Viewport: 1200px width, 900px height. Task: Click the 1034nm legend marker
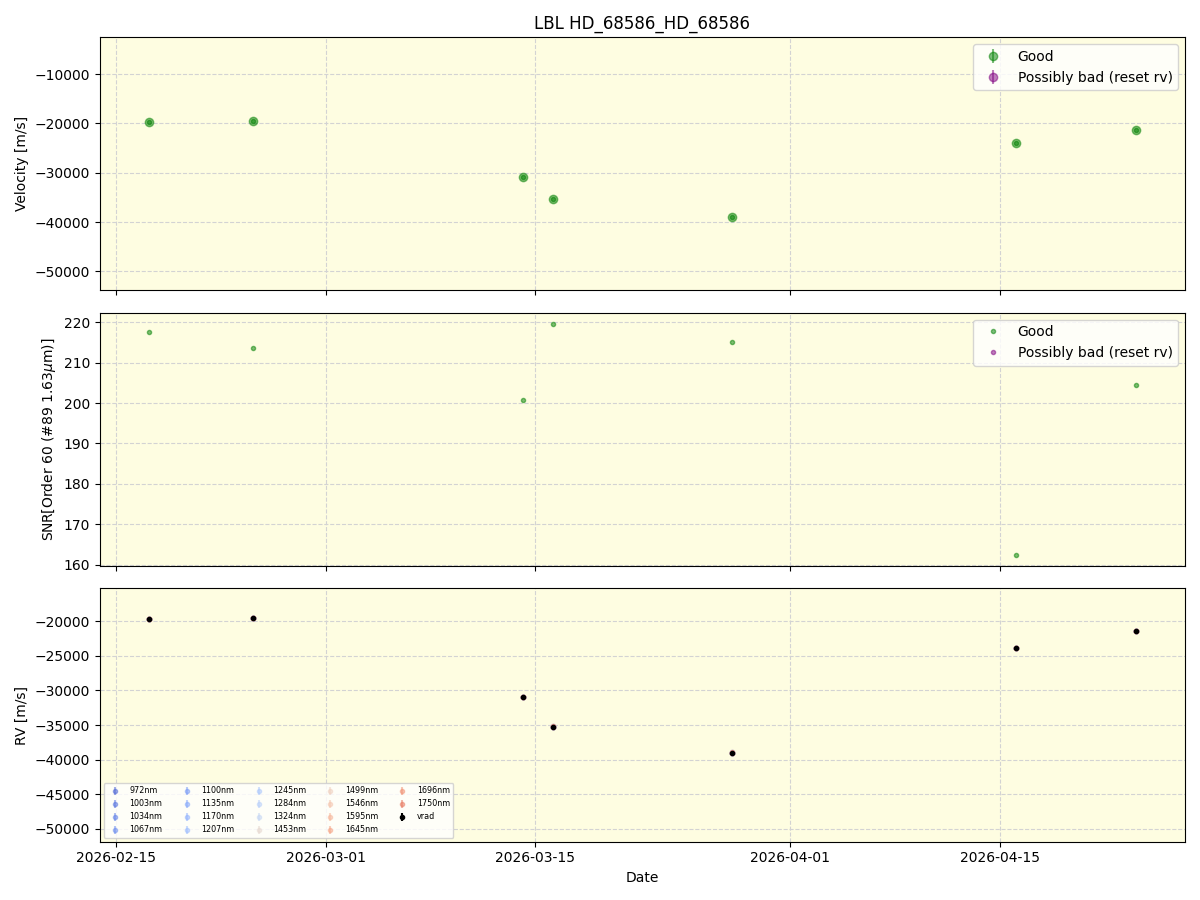[115, 817]
